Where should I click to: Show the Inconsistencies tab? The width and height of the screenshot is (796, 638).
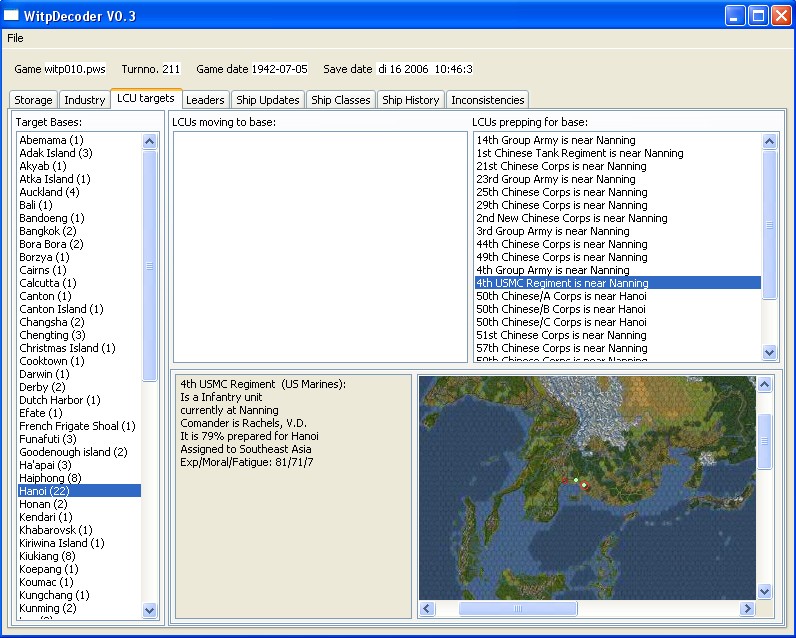[487, 100]
